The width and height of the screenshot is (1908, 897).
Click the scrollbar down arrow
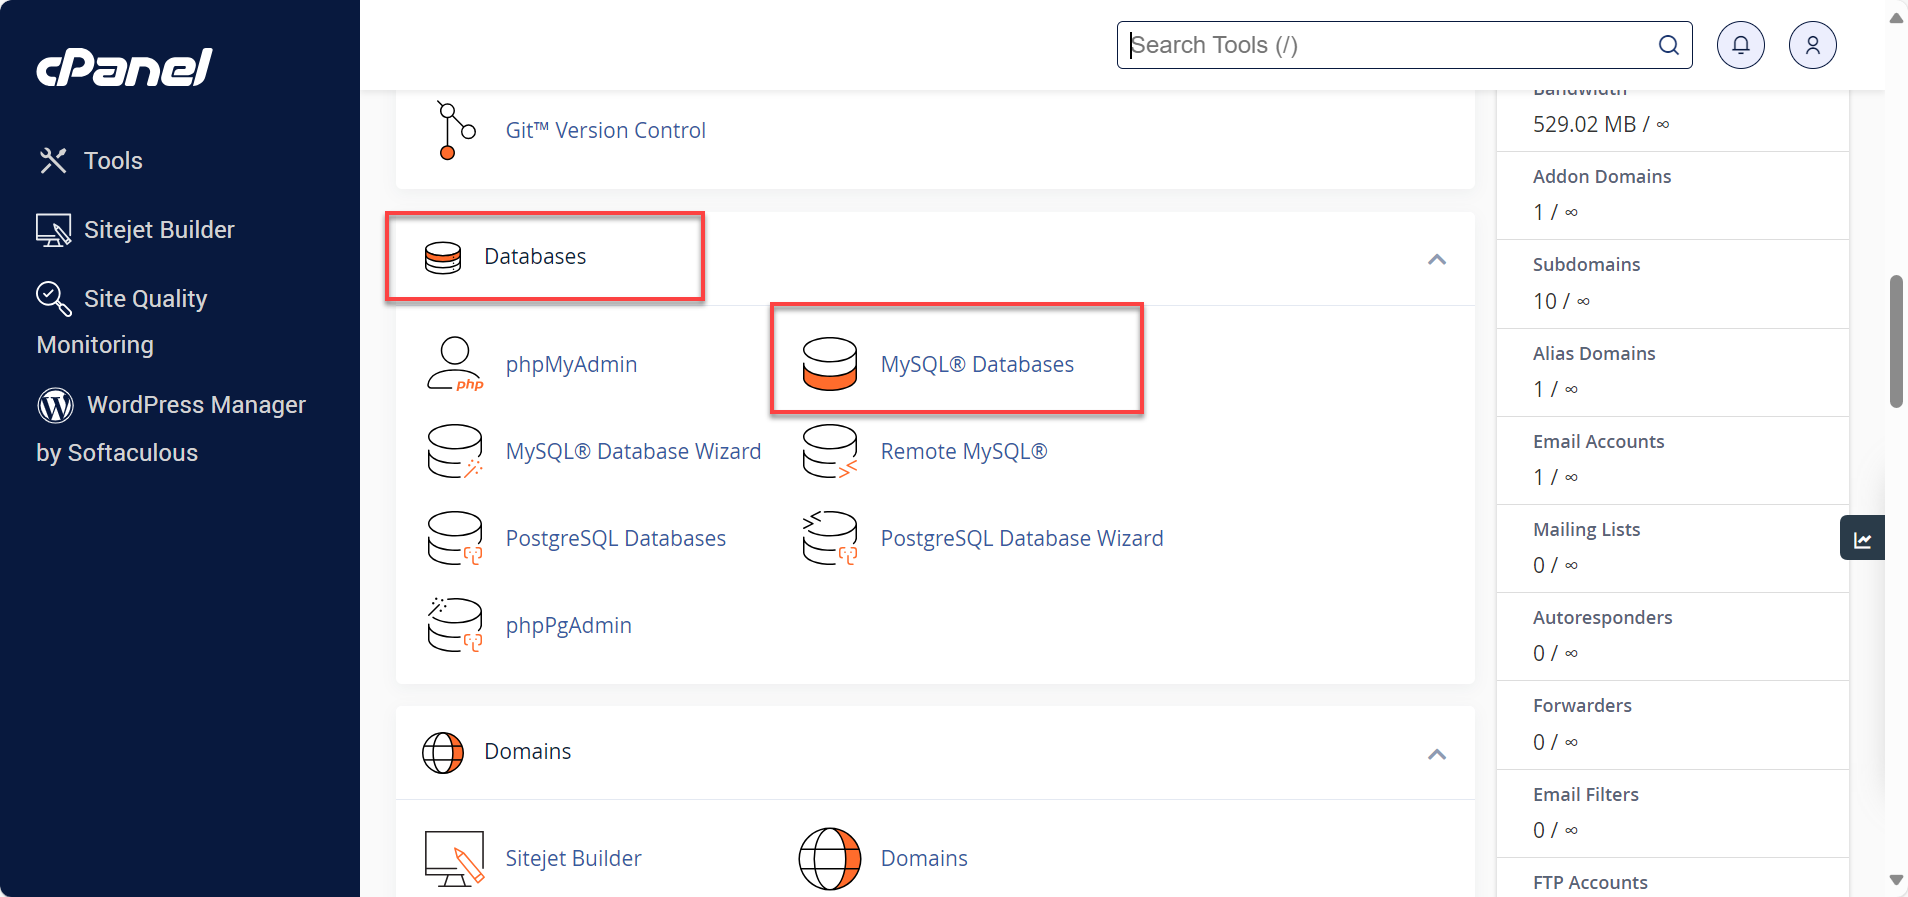click(1896, 880)
